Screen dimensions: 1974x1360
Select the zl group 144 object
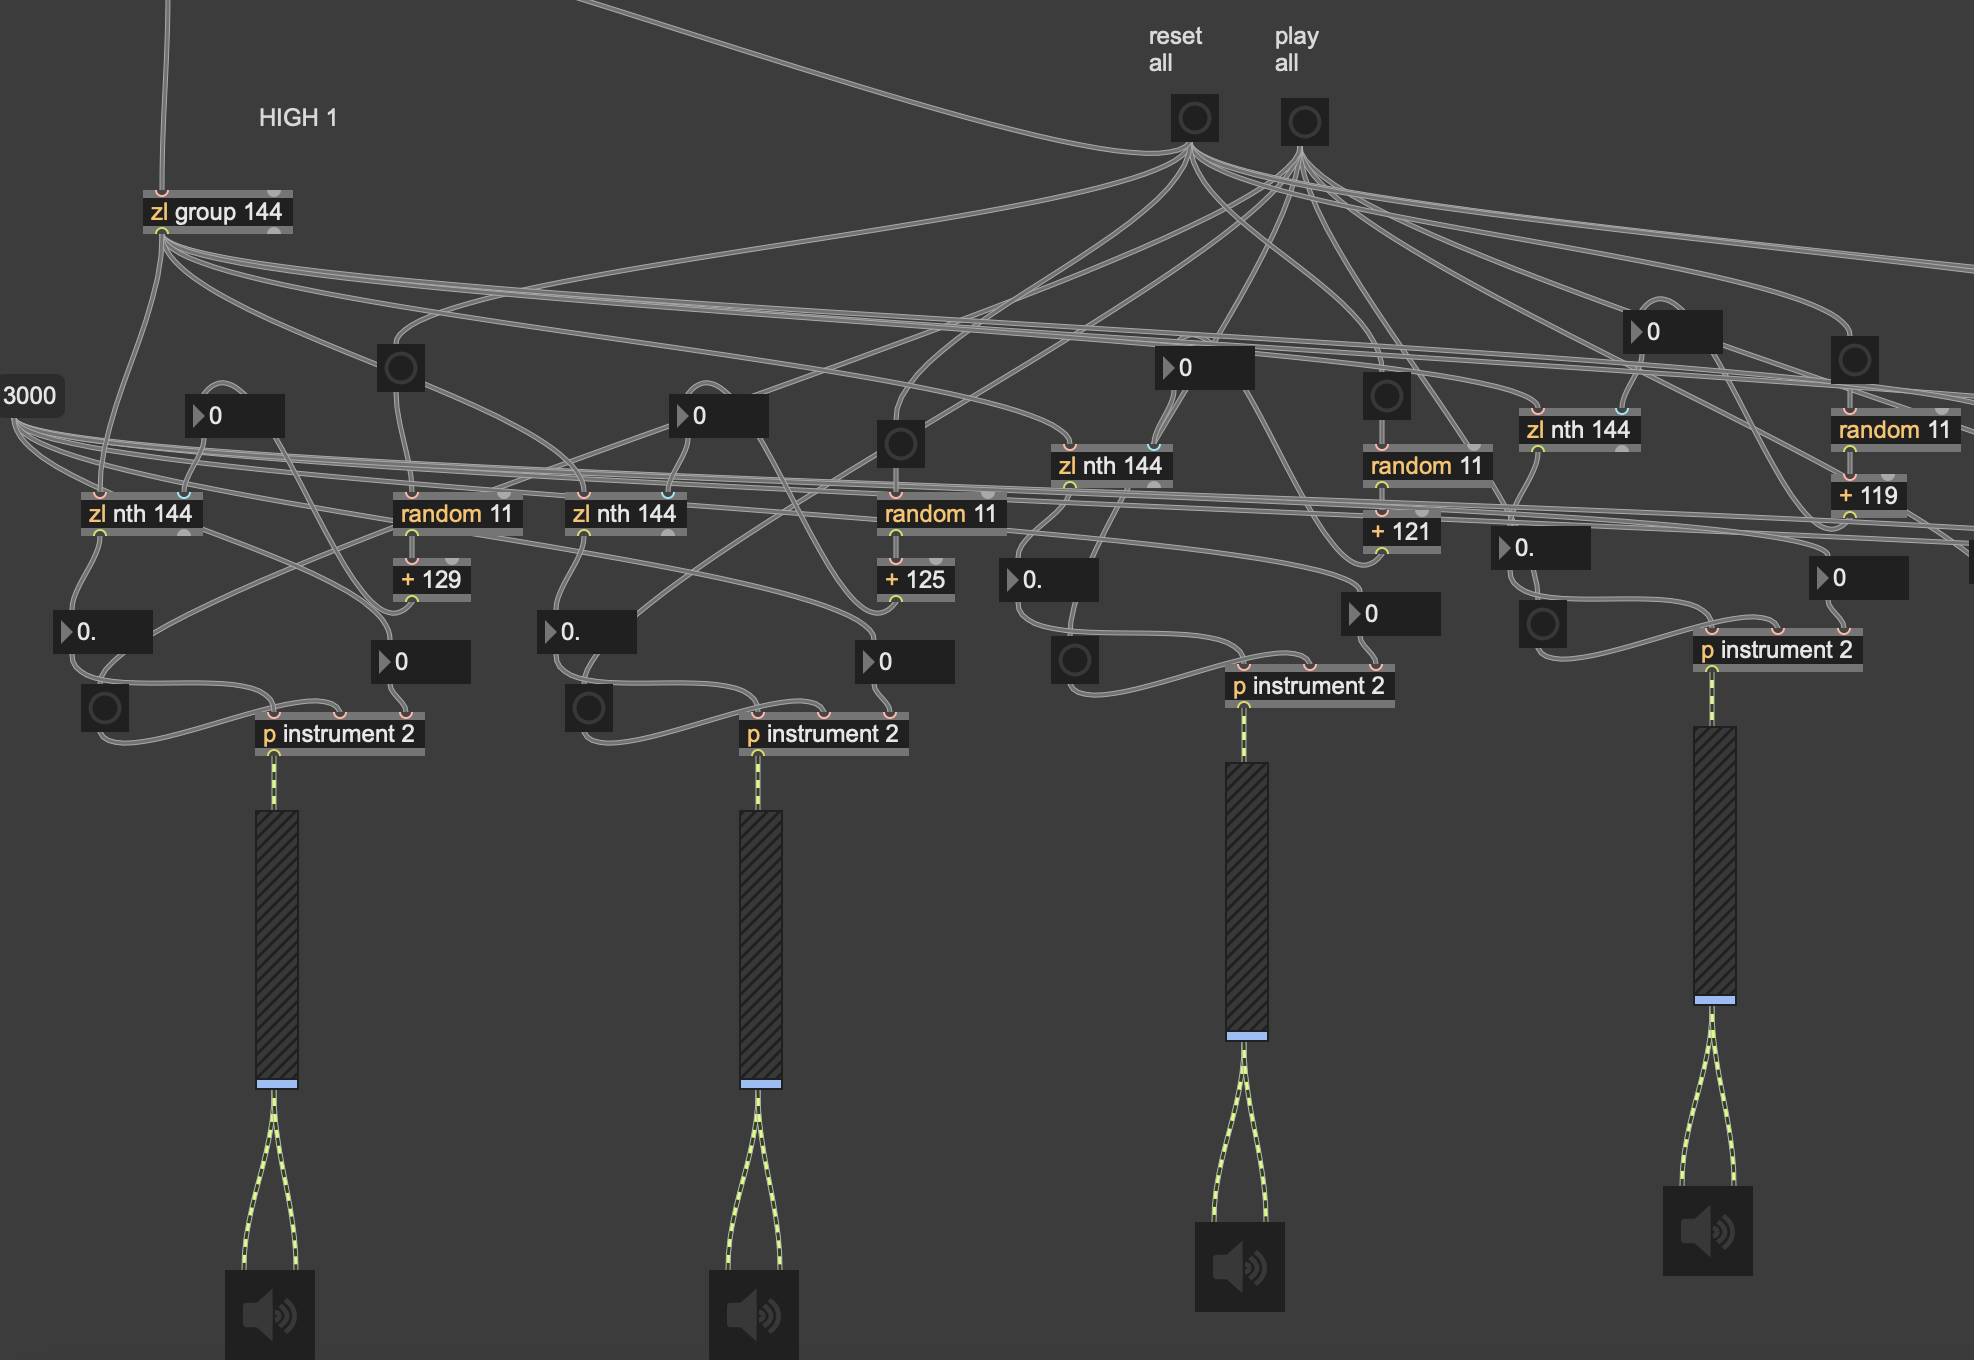pyautogui.click(x=217, y=212)
